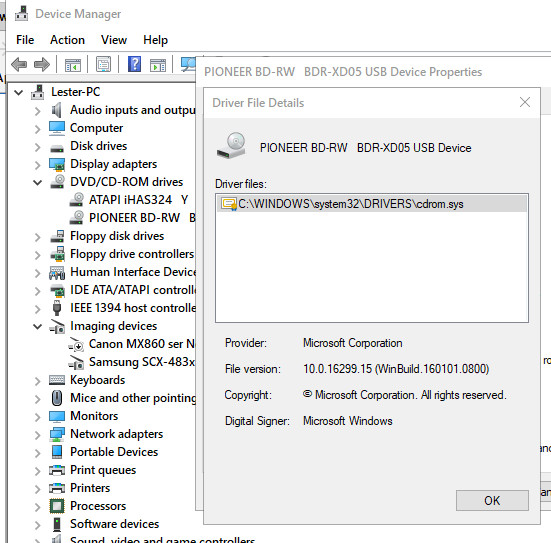Click OK in Driver File Details

point(492,500)
